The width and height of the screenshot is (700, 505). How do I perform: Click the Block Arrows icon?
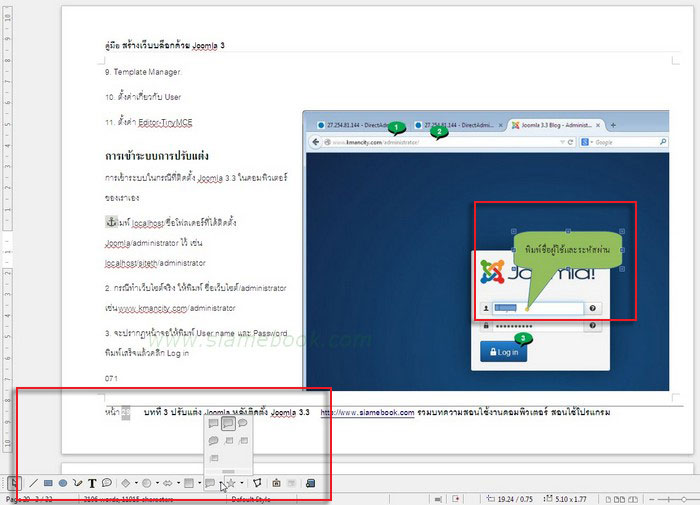(167, 483)
